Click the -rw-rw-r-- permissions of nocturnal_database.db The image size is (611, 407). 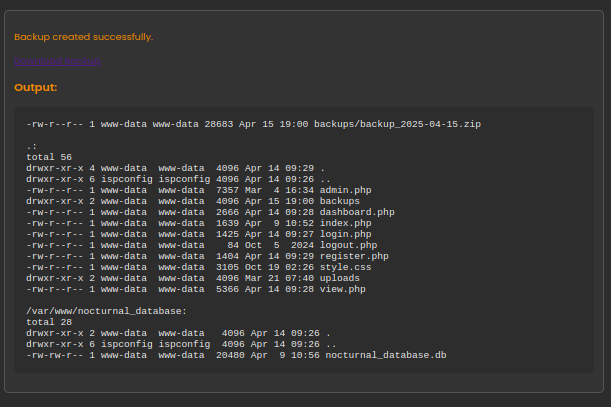pyautogui.click(x=55, y=355)
